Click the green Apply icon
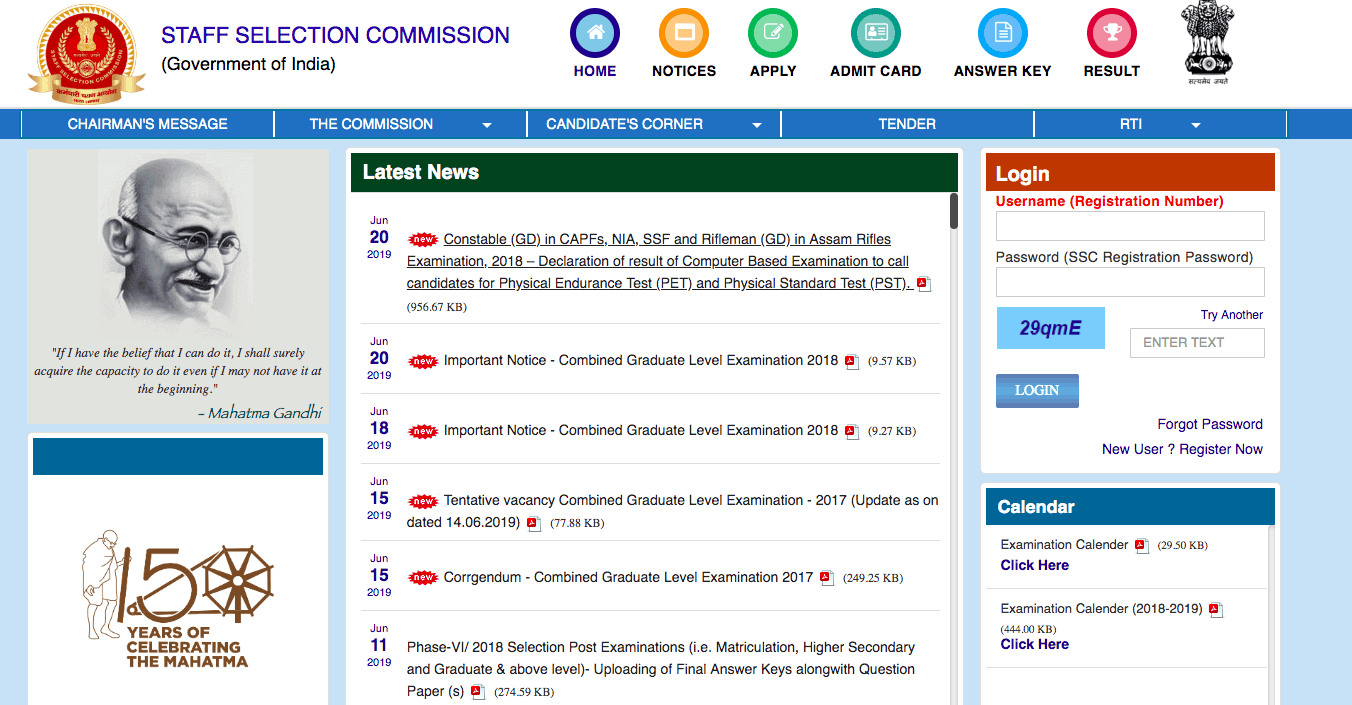The image size is (1352, 705). (x=773, y=33)
